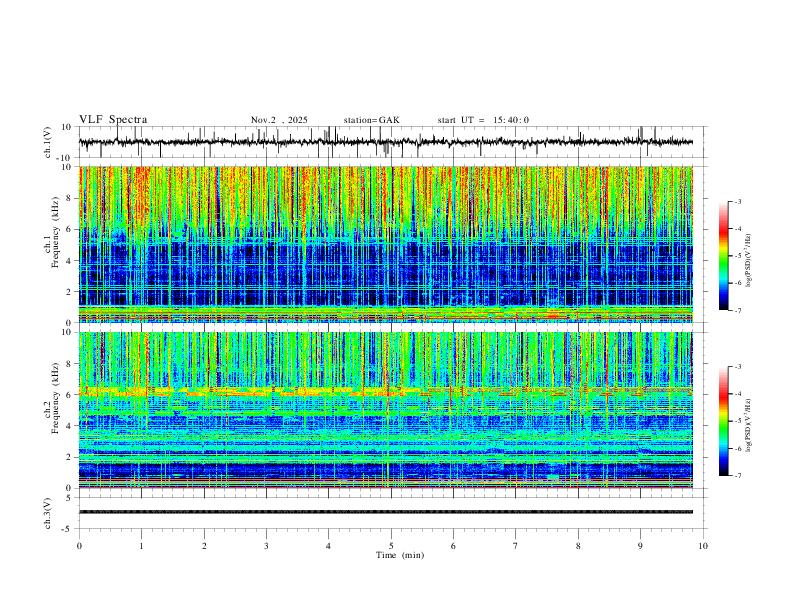The image size is (792, 612).
Task: Click the ch.3 flat black signal band
Action: [x=386, y=512]
